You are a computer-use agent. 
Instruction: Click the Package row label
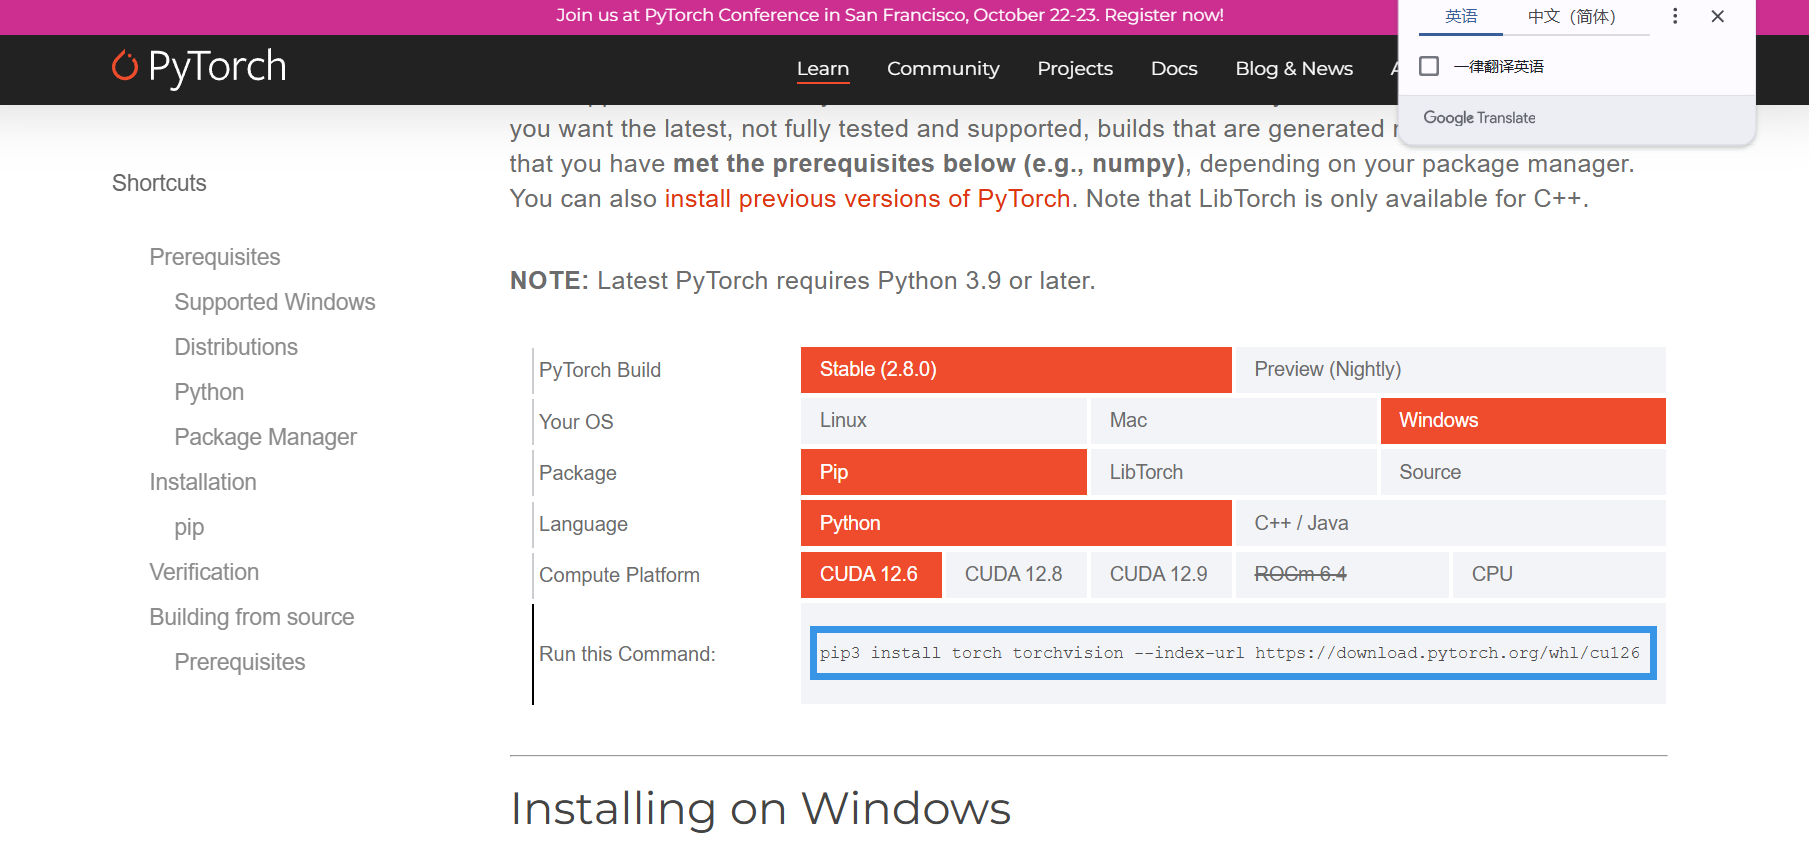(x=578, y=473)
